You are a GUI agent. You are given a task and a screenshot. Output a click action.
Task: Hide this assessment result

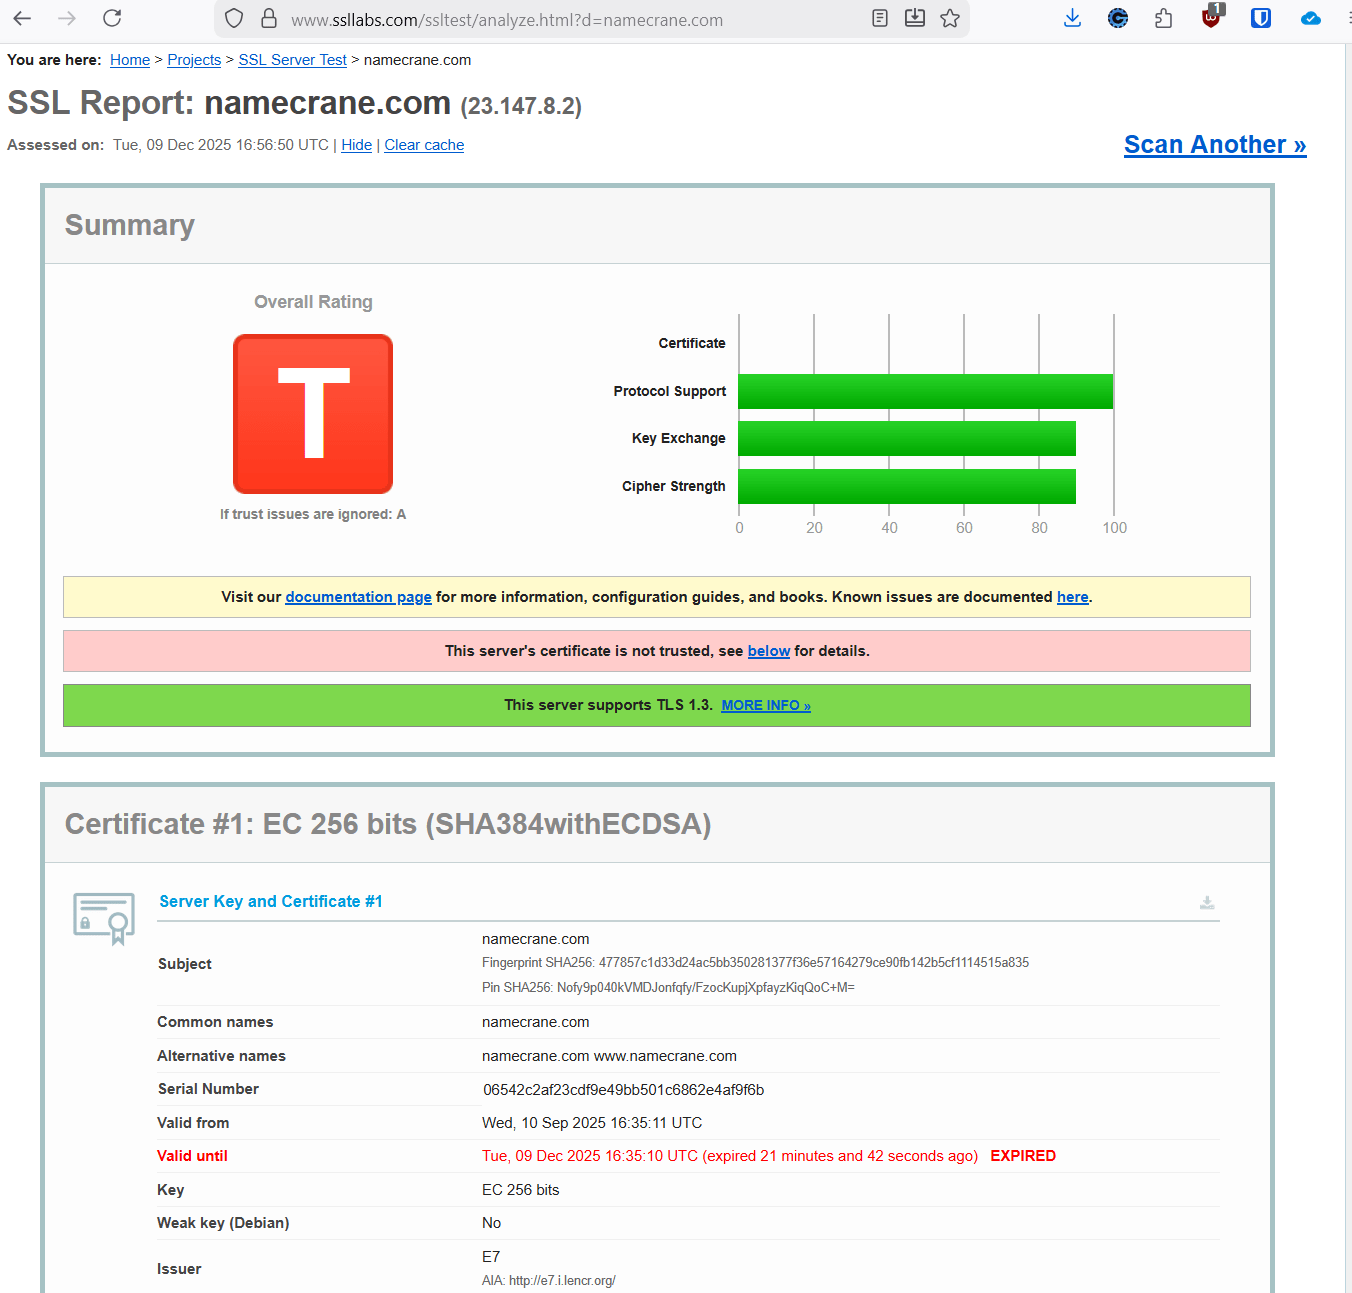pyautogui.click(x=356, y=145)
